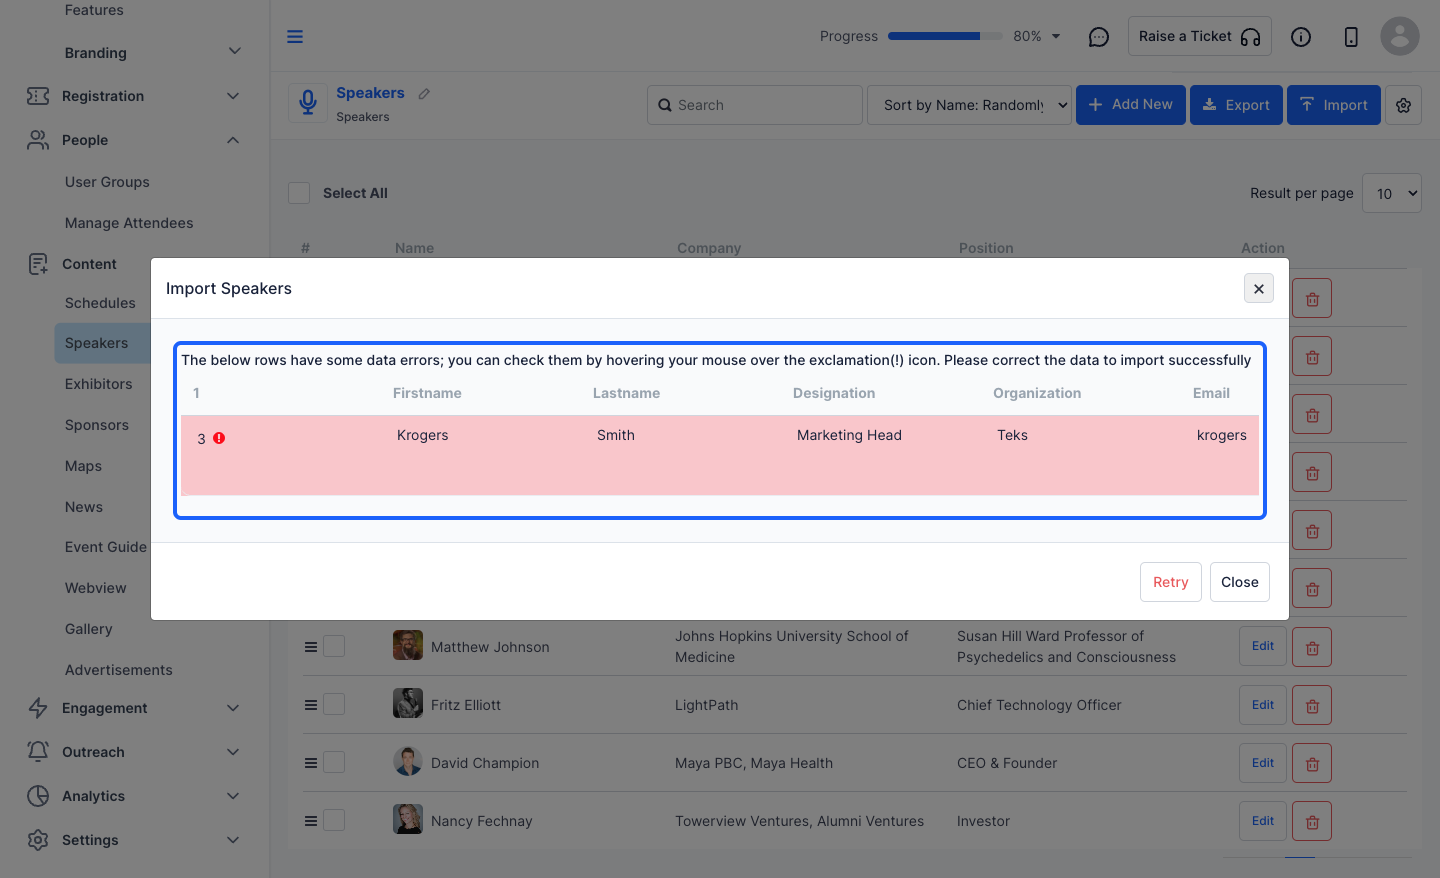This screenshot has height=878, width=1440.
Task: Click David Champion's avatar photo
Action: coord(408,761)
